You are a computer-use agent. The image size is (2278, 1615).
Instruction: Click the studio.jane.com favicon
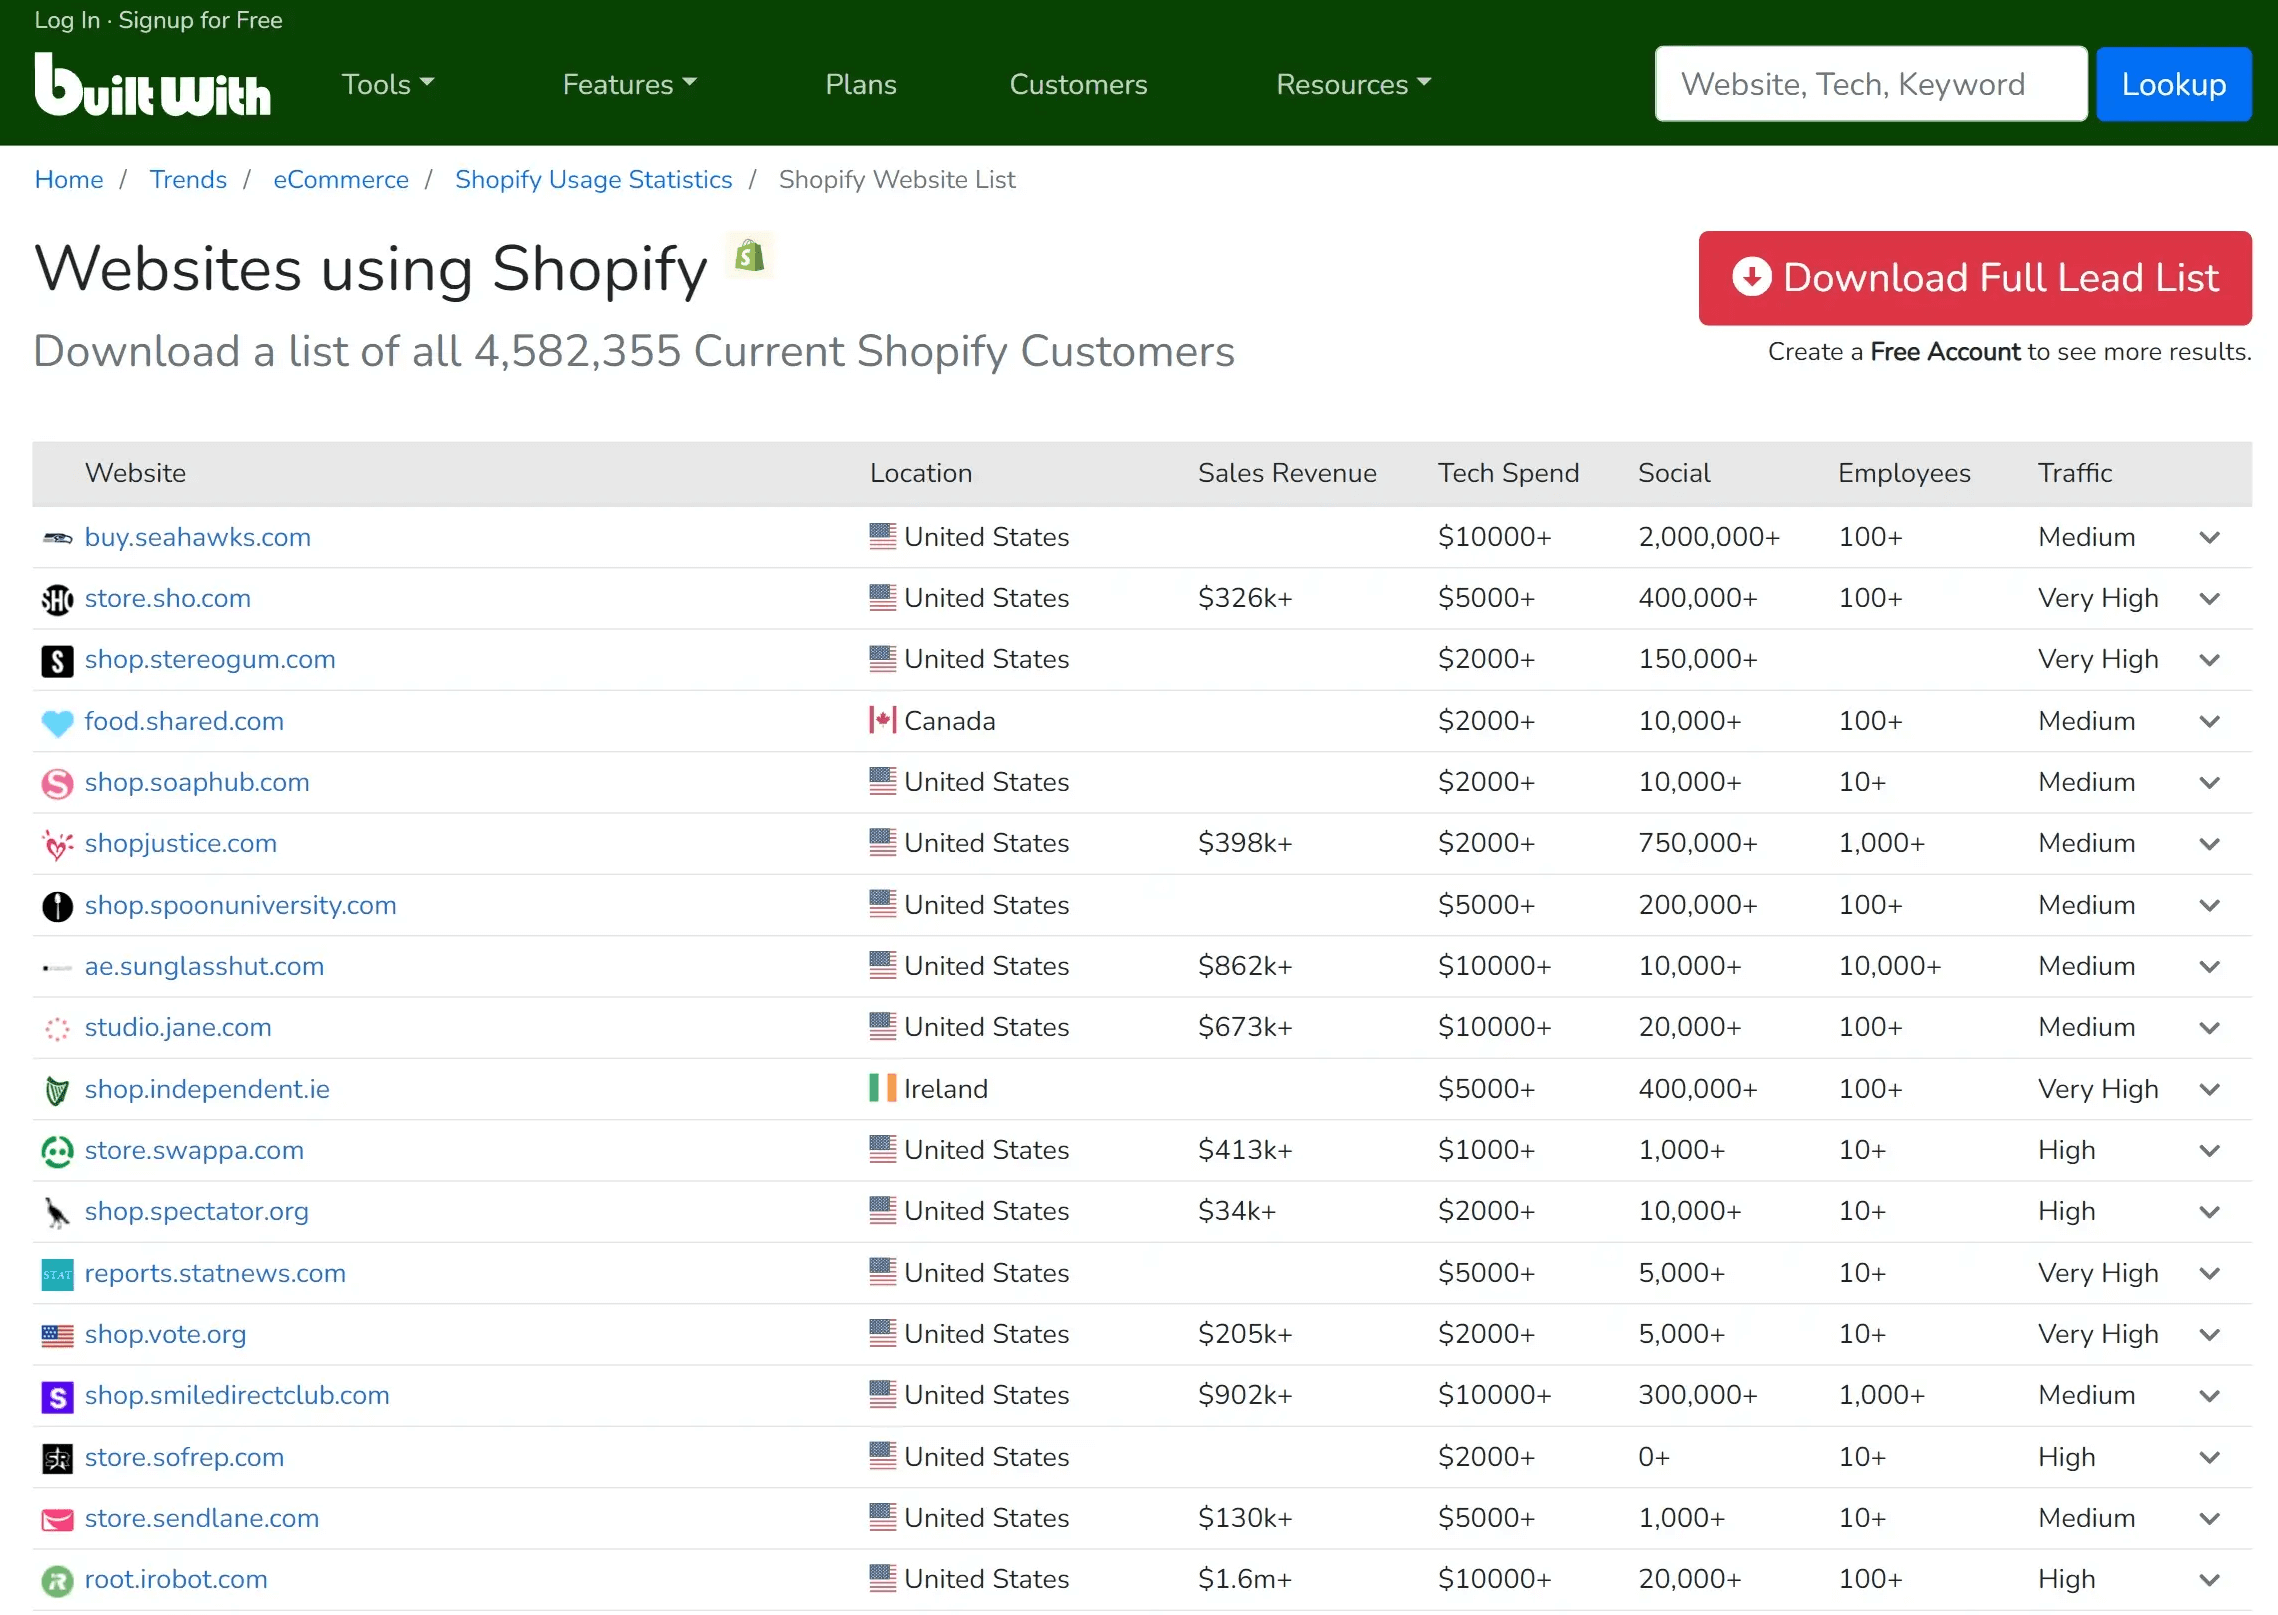tap(57, 1028)
